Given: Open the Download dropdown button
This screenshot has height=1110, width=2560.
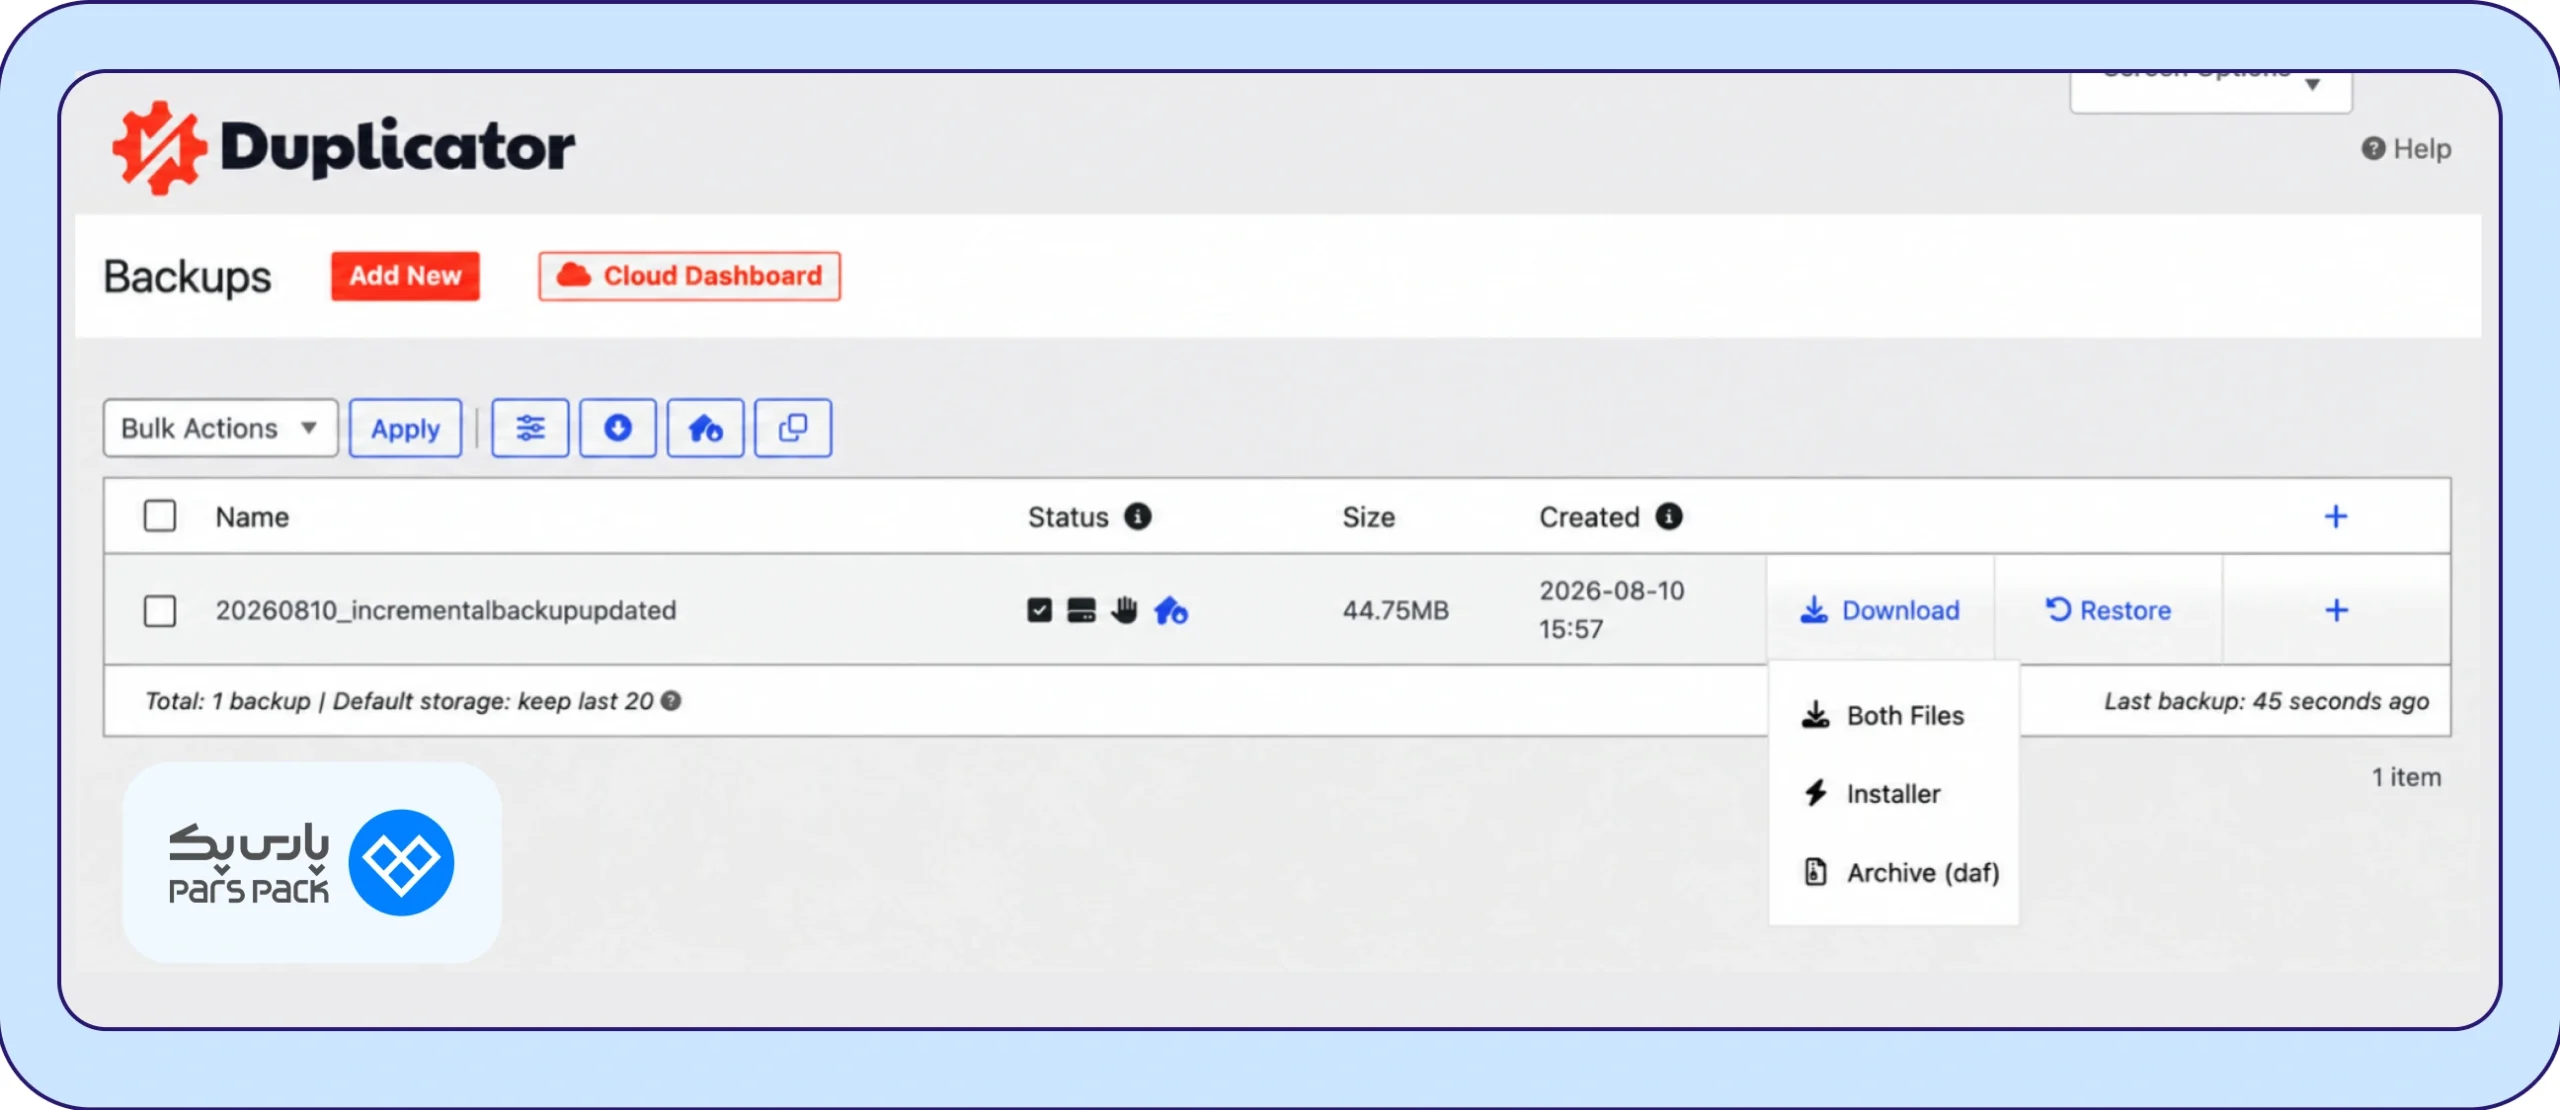Looking at the screenshot, I should [x=1880, y=610].
